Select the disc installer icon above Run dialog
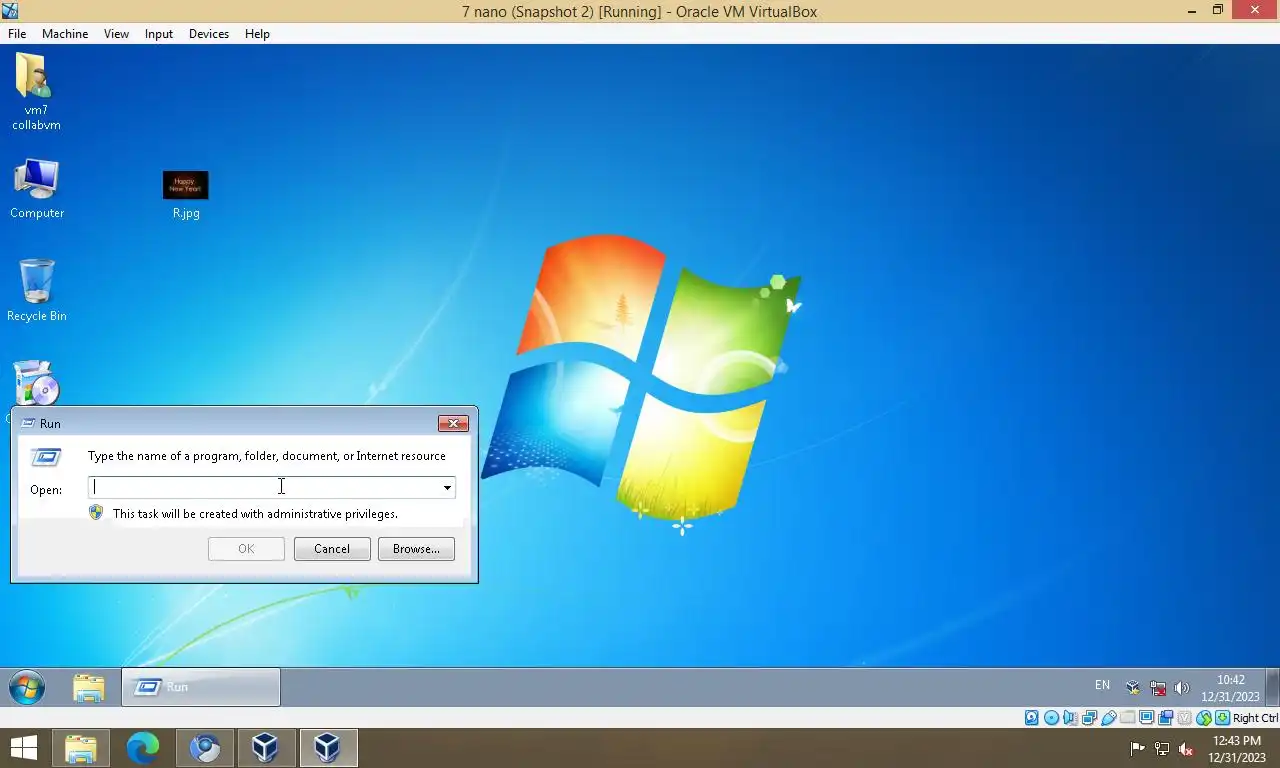 [x=37, y=383]
